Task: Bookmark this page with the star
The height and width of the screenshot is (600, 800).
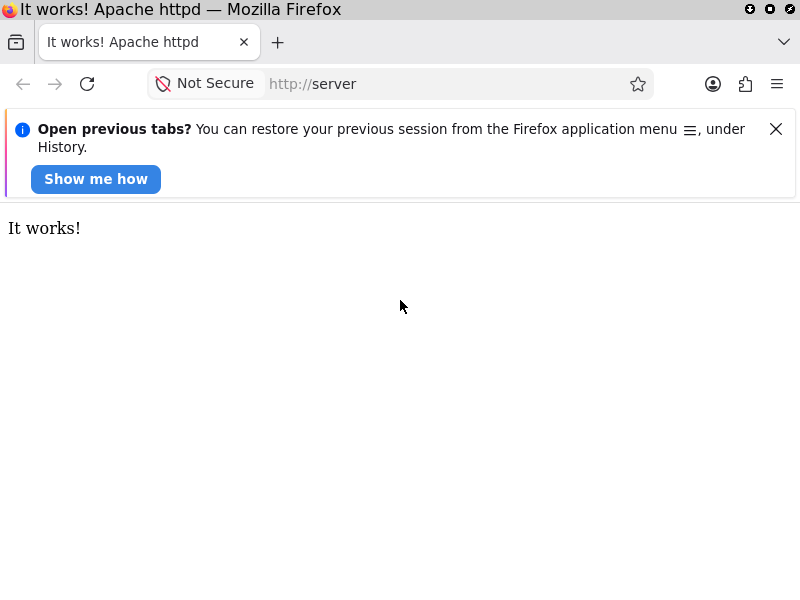Action: pyautogui.click(x=638, y=84)
